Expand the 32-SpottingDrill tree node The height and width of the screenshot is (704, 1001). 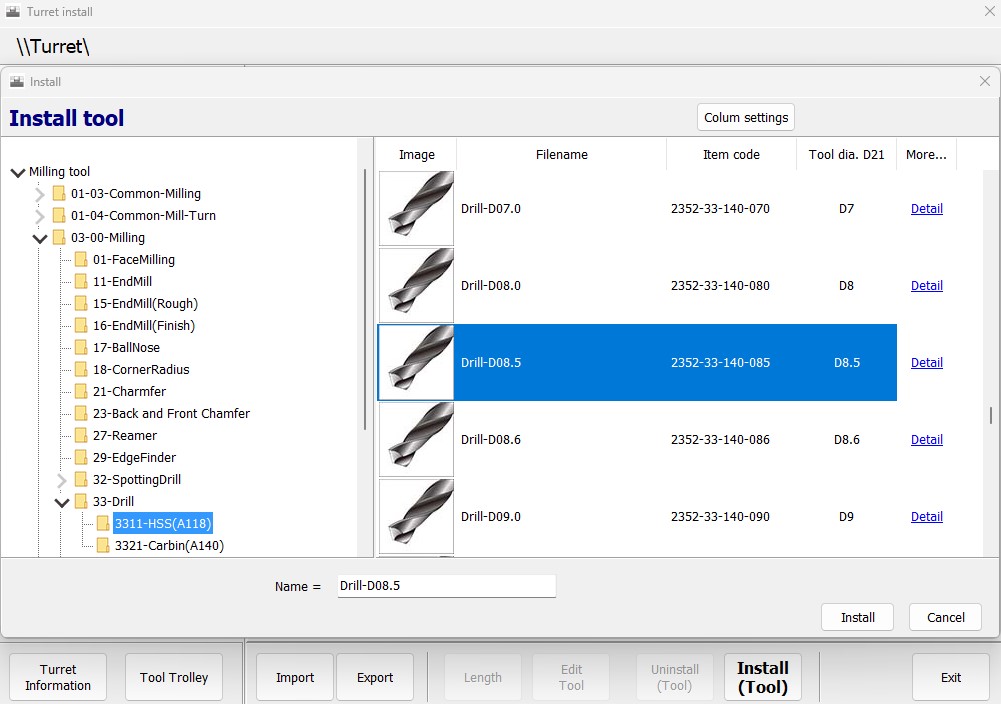(62, 480)
